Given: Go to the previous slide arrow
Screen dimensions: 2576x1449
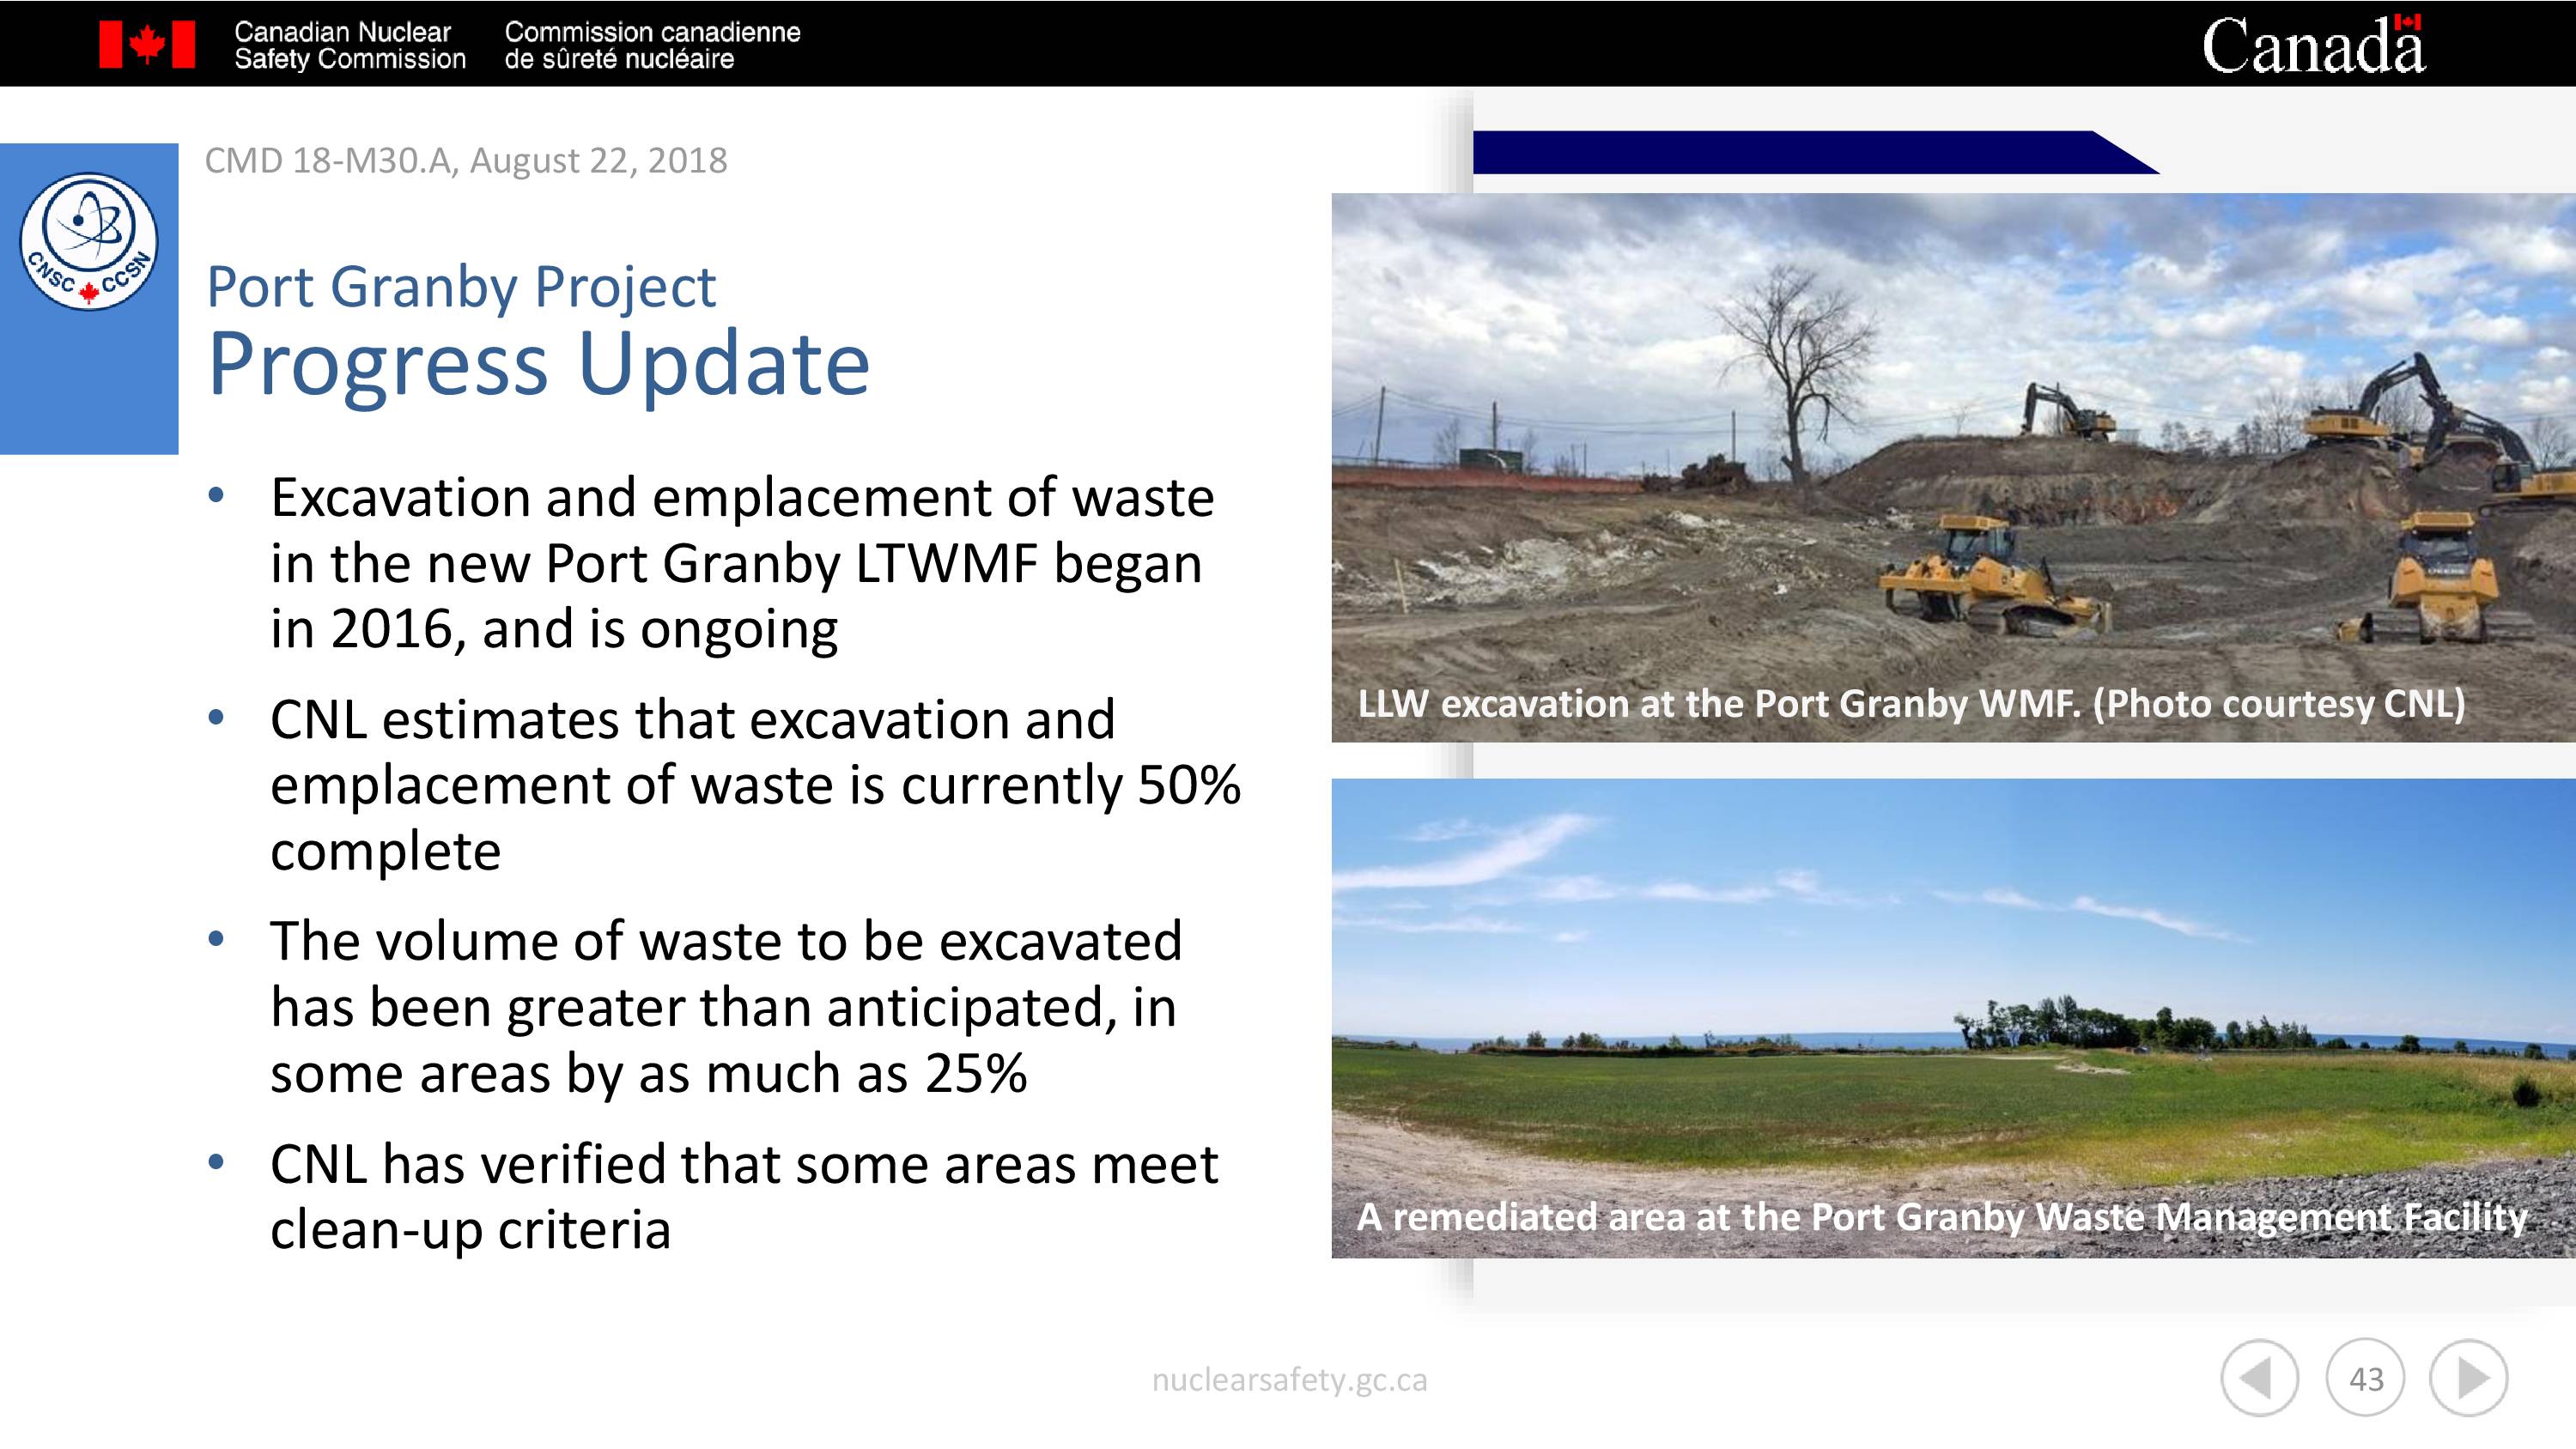Looking at the screenshot, I should tap(2259, 1378).
